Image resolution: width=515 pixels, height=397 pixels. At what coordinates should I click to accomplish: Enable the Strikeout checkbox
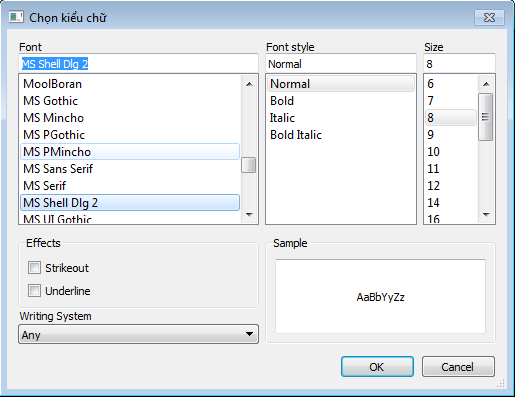pos(34,268)
